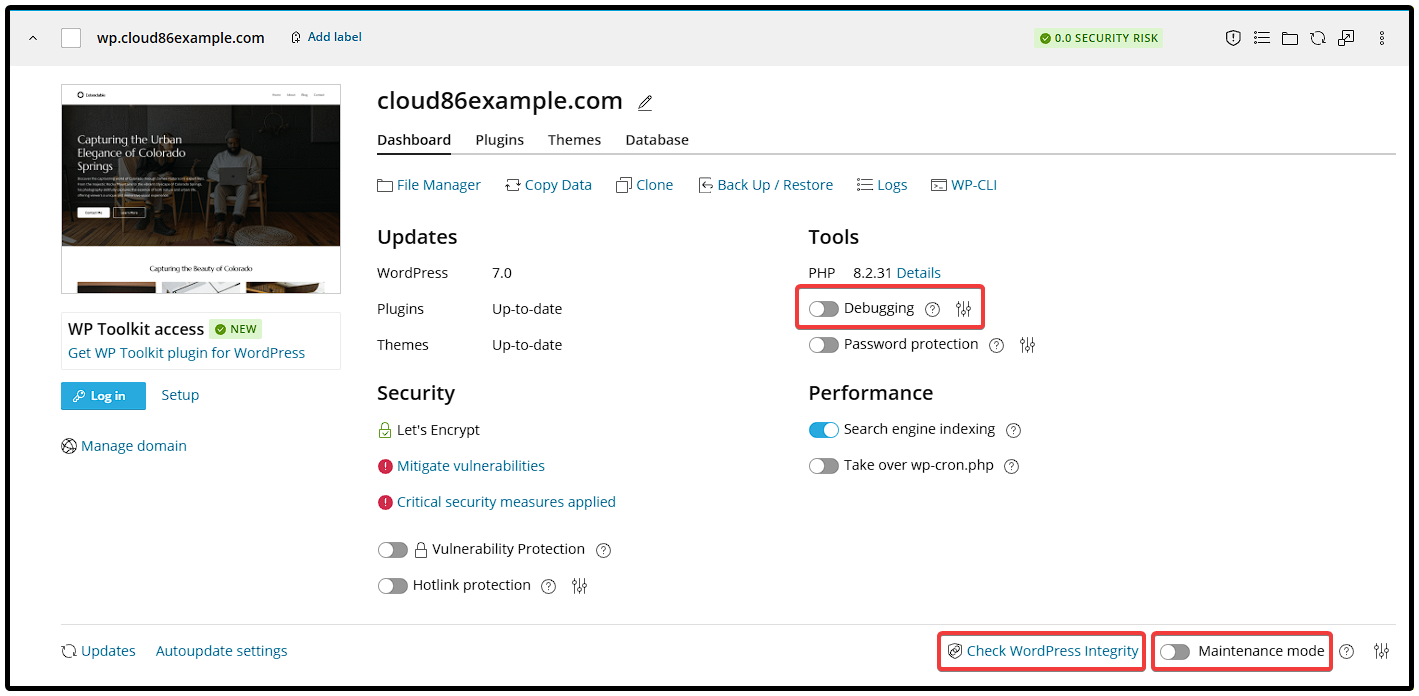Click the Log in button
Screen dimensions: 1419x696
pyautogui.click(x=103, y=396)
